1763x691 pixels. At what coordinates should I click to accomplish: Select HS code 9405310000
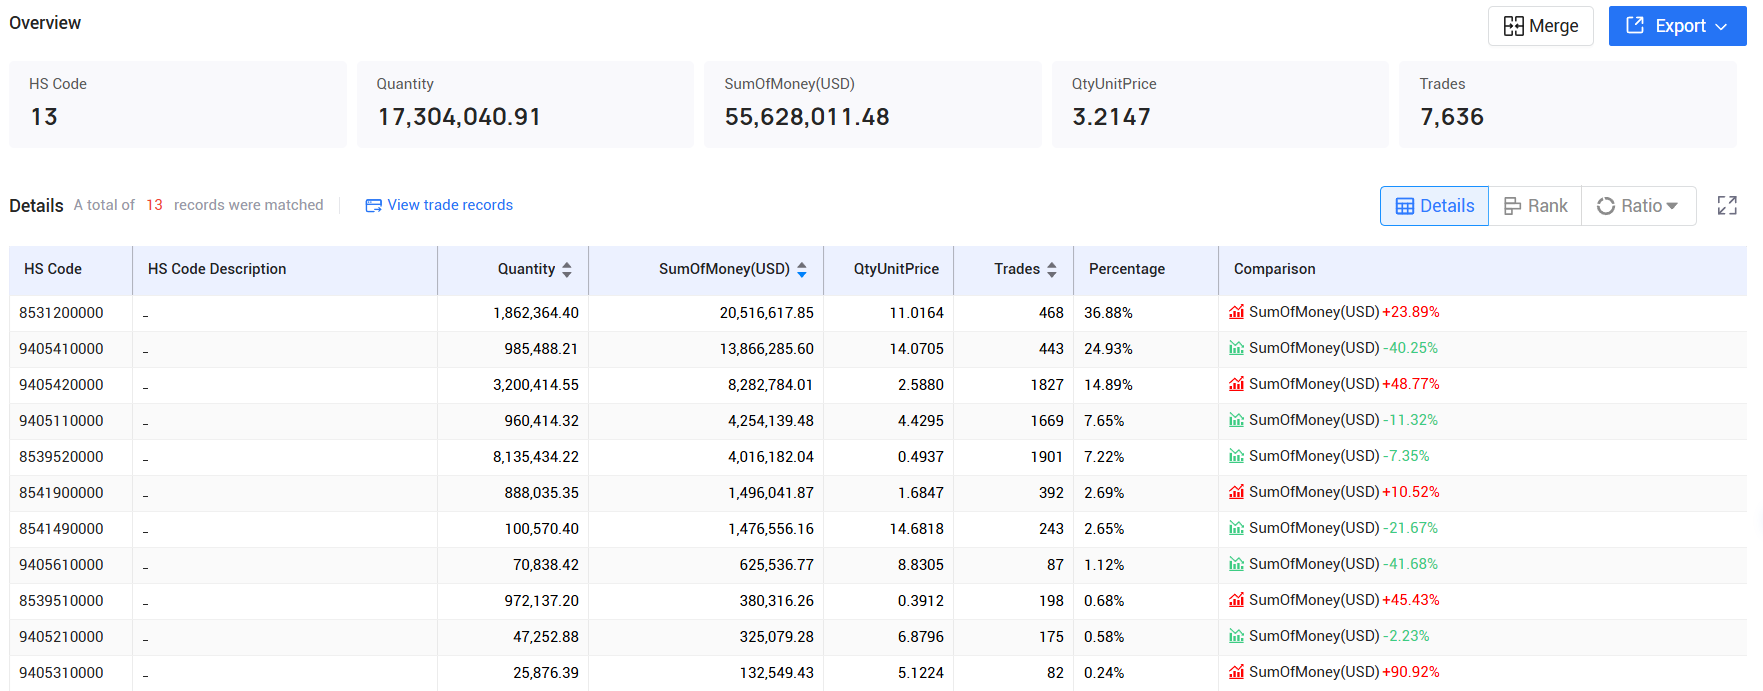pos(61,673)
